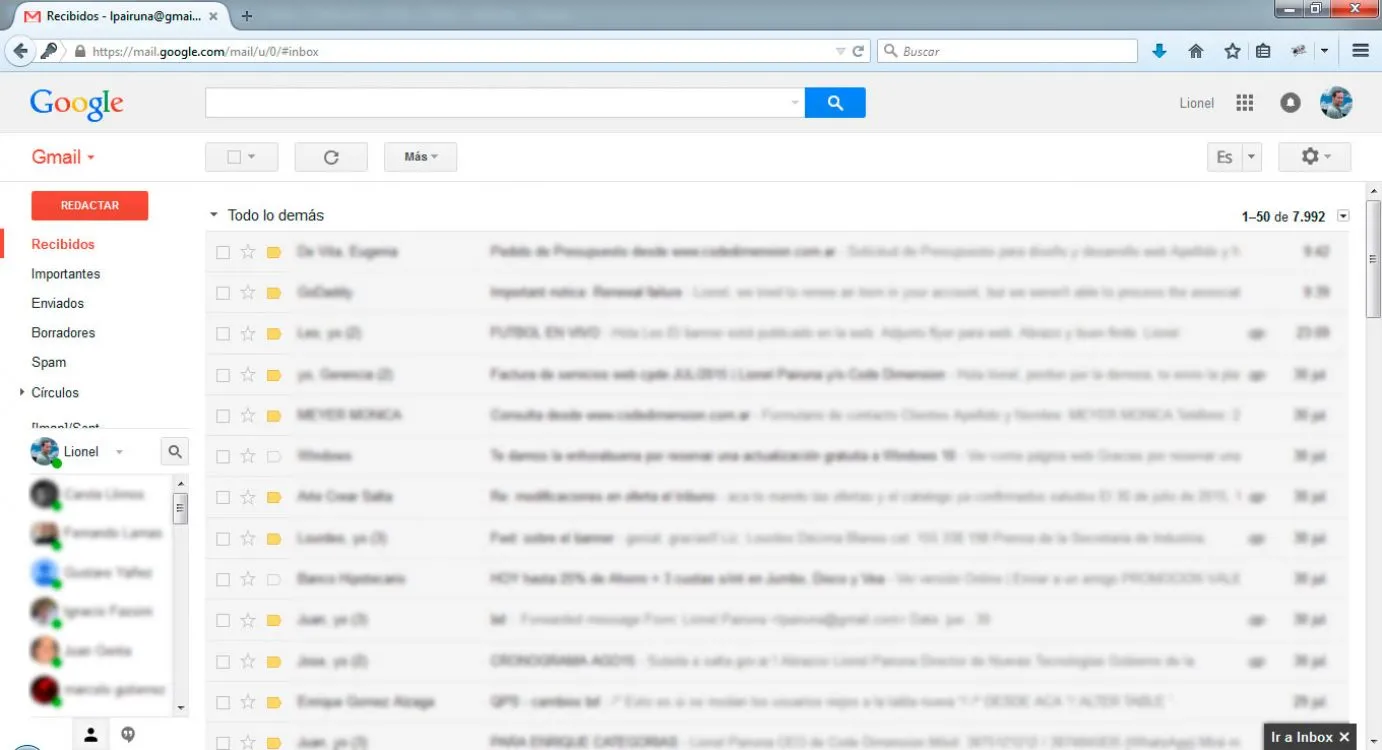Check the Banco Hipotecario email checkbox
1382x750 pixels.
tap(223, 580)
